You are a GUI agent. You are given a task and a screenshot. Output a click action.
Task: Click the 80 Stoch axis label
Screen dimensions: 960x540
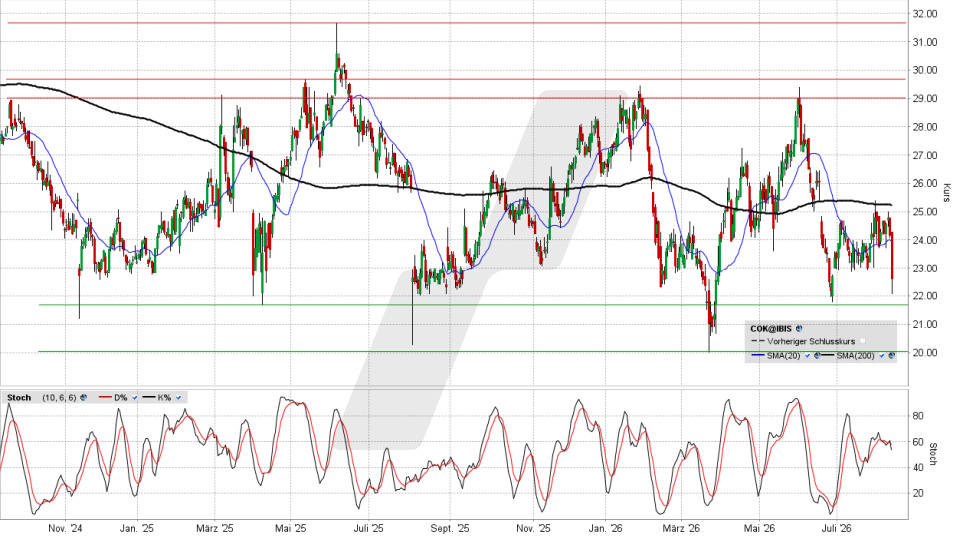918,416
